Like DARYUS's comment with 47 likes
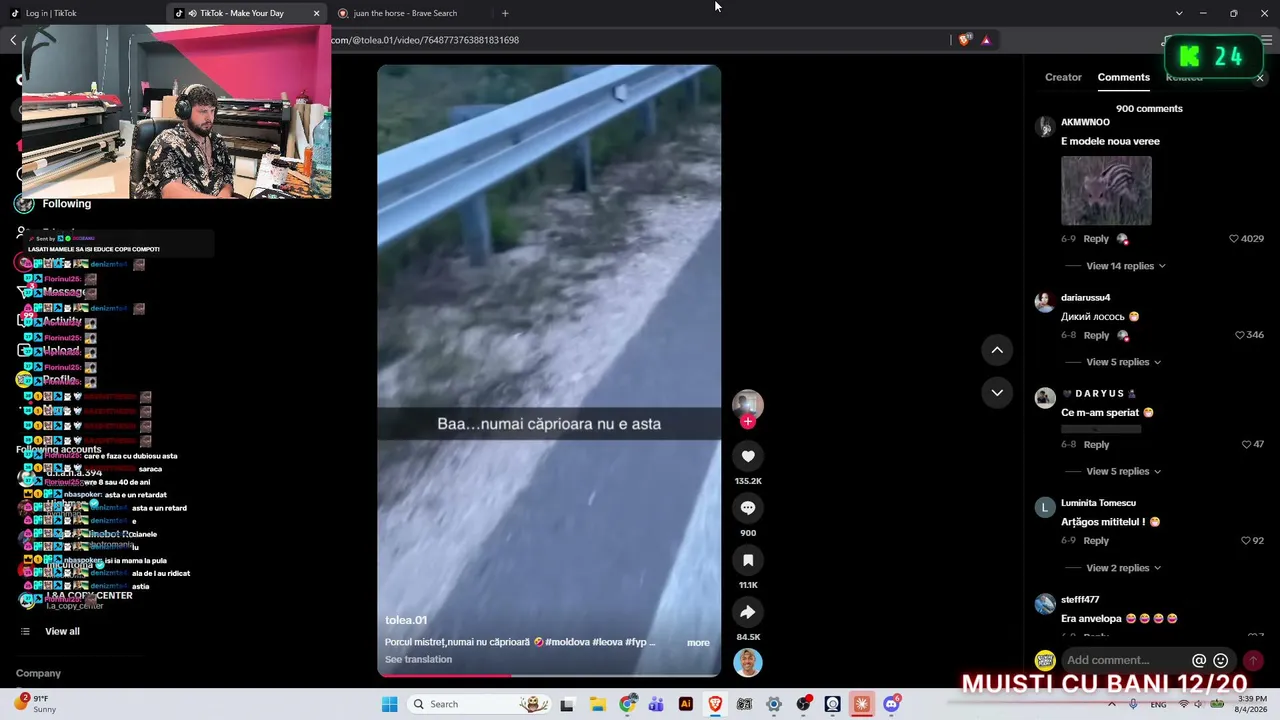The width and height of the screenshot is (1280, 720). [x=1246, y=444]
